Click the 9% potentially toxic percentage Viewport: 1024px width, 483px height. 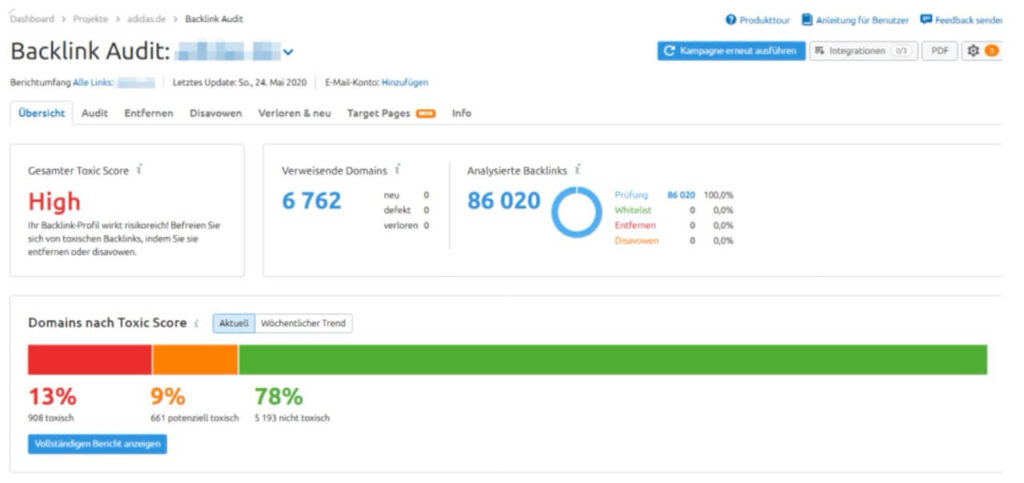click(168, 397)
